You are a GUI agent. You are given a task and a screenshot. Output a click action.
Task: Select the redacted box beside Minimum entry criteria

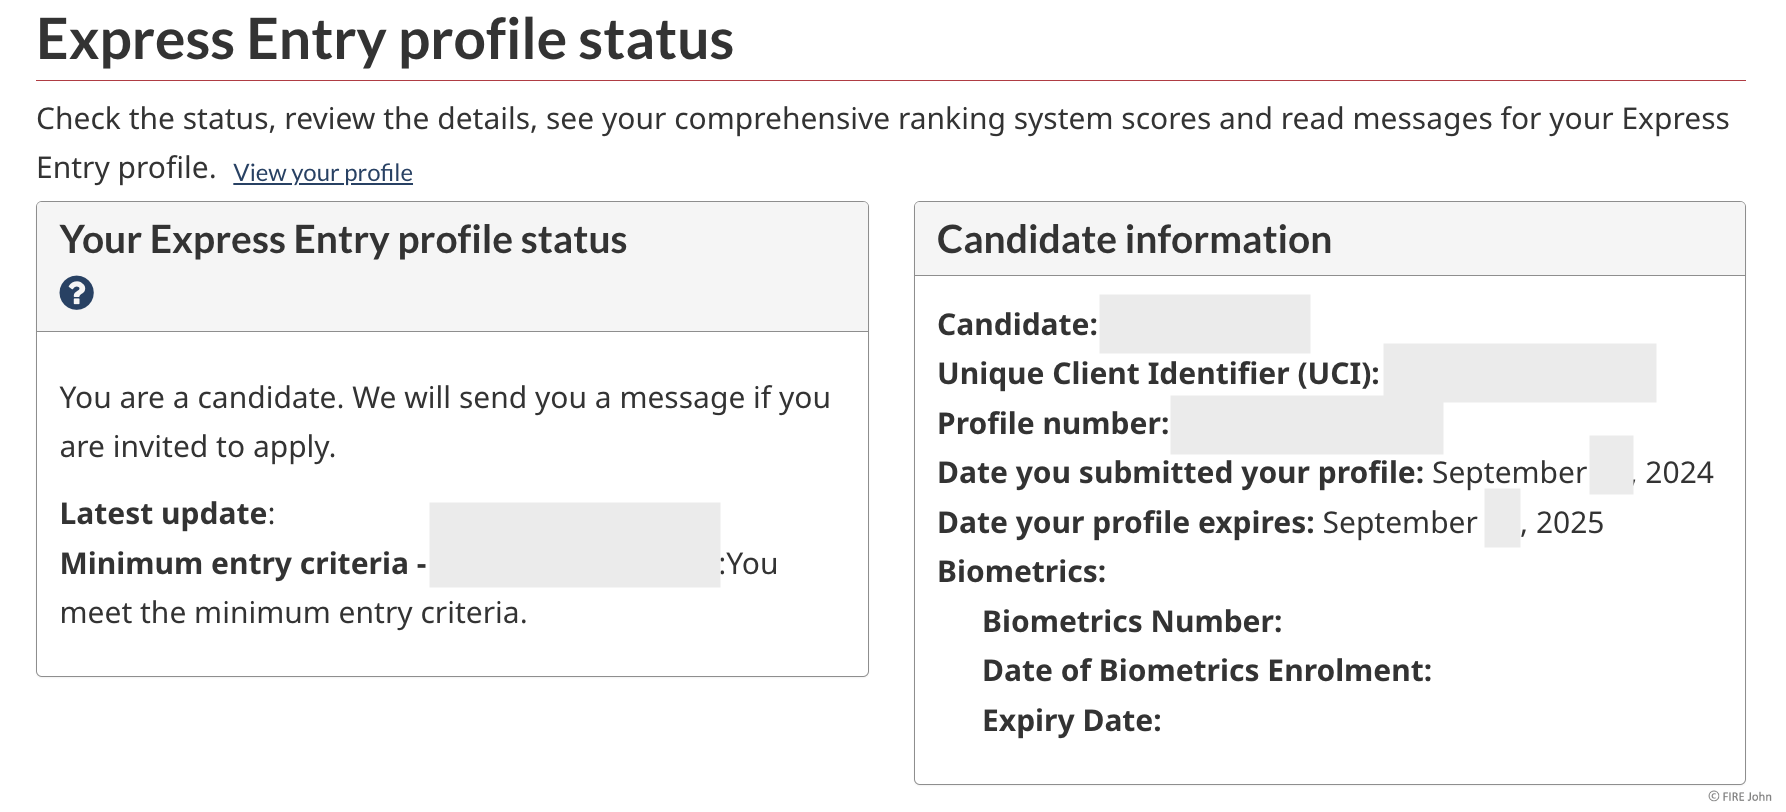[x=574, y=545]
